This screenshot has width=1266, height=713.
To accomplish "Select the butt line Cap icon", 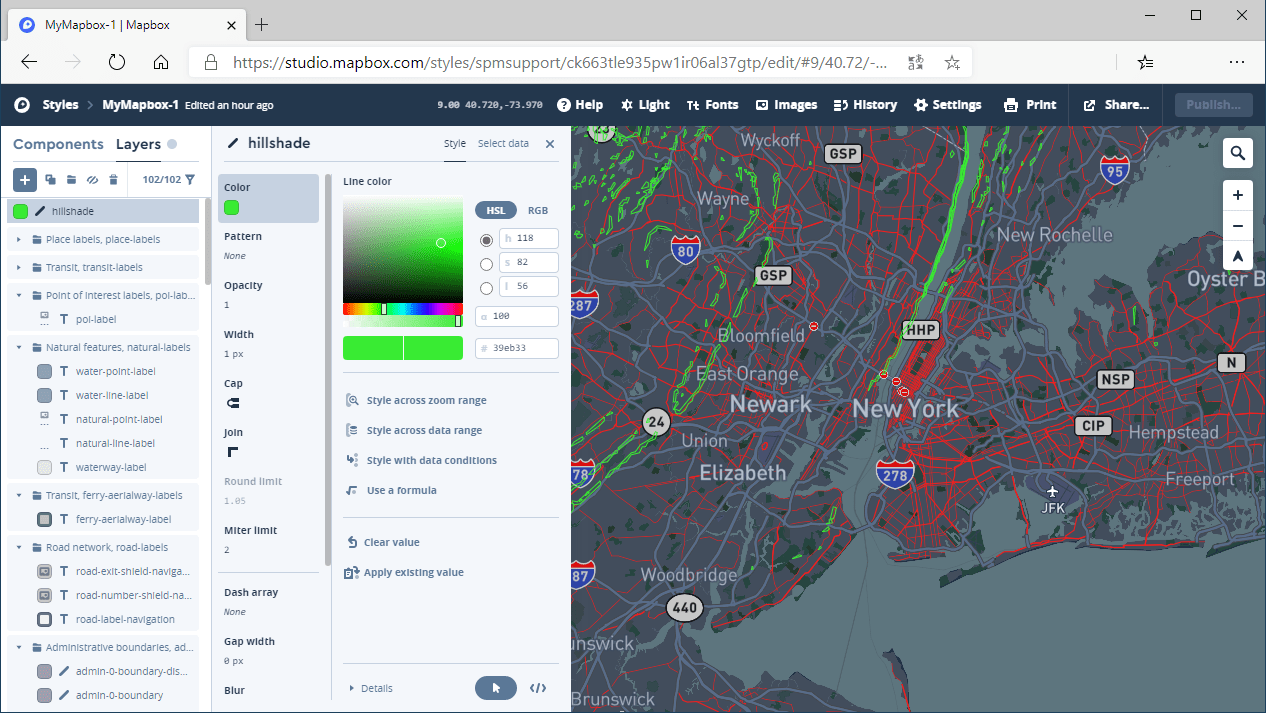I will (233, 403).
